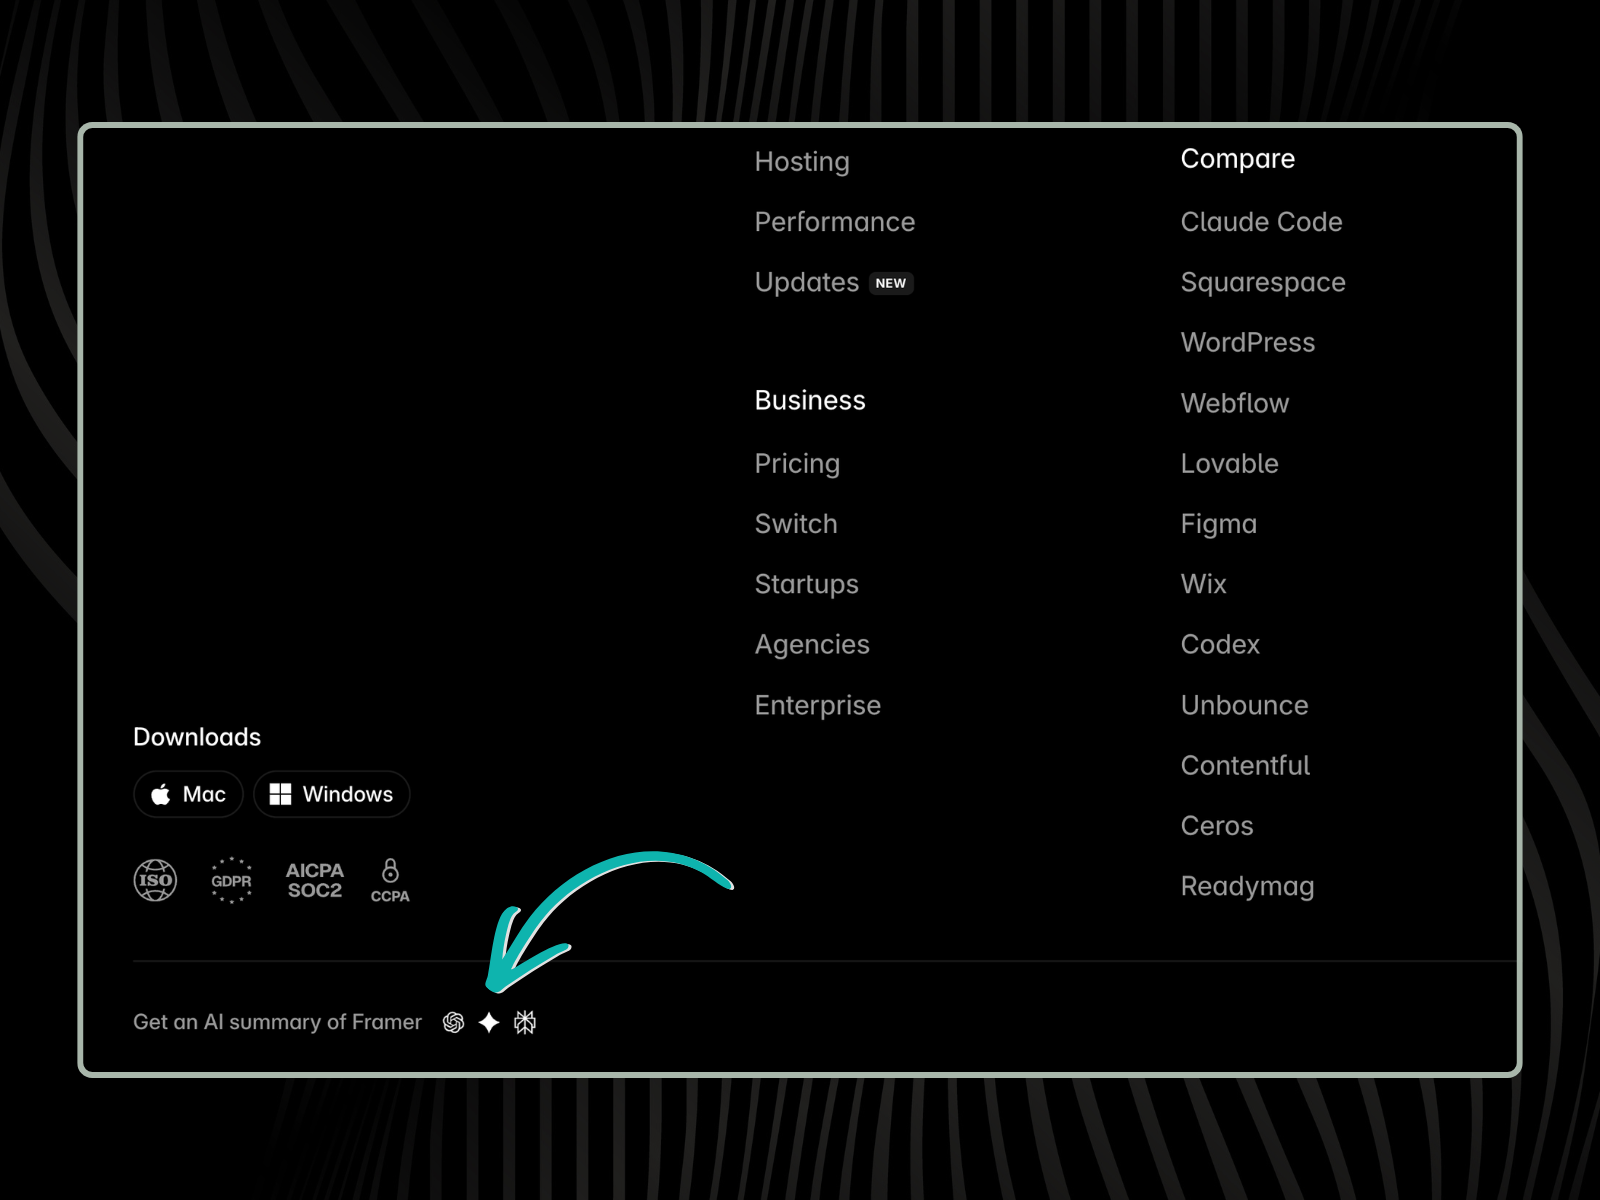This screenshot has height=1200, width=1600.
Task: Open the Readymag comparison link
Action: [1248, 886]
